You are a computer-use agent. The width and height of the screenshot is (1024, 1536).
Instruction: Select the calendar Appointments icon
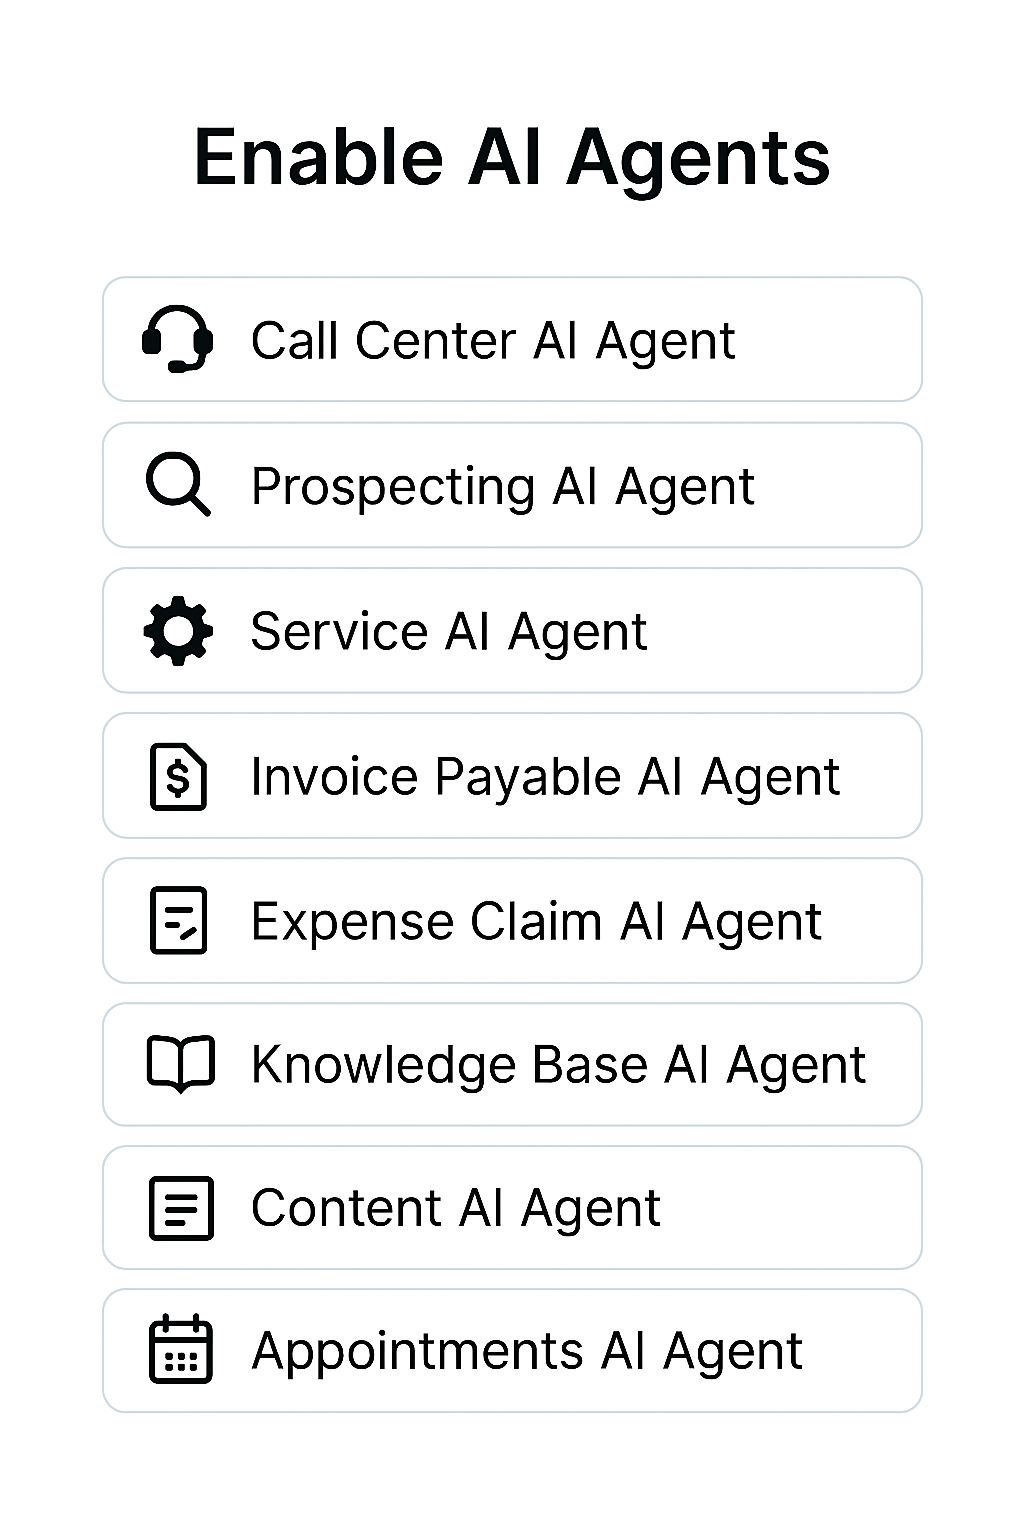coord(180,1349)
